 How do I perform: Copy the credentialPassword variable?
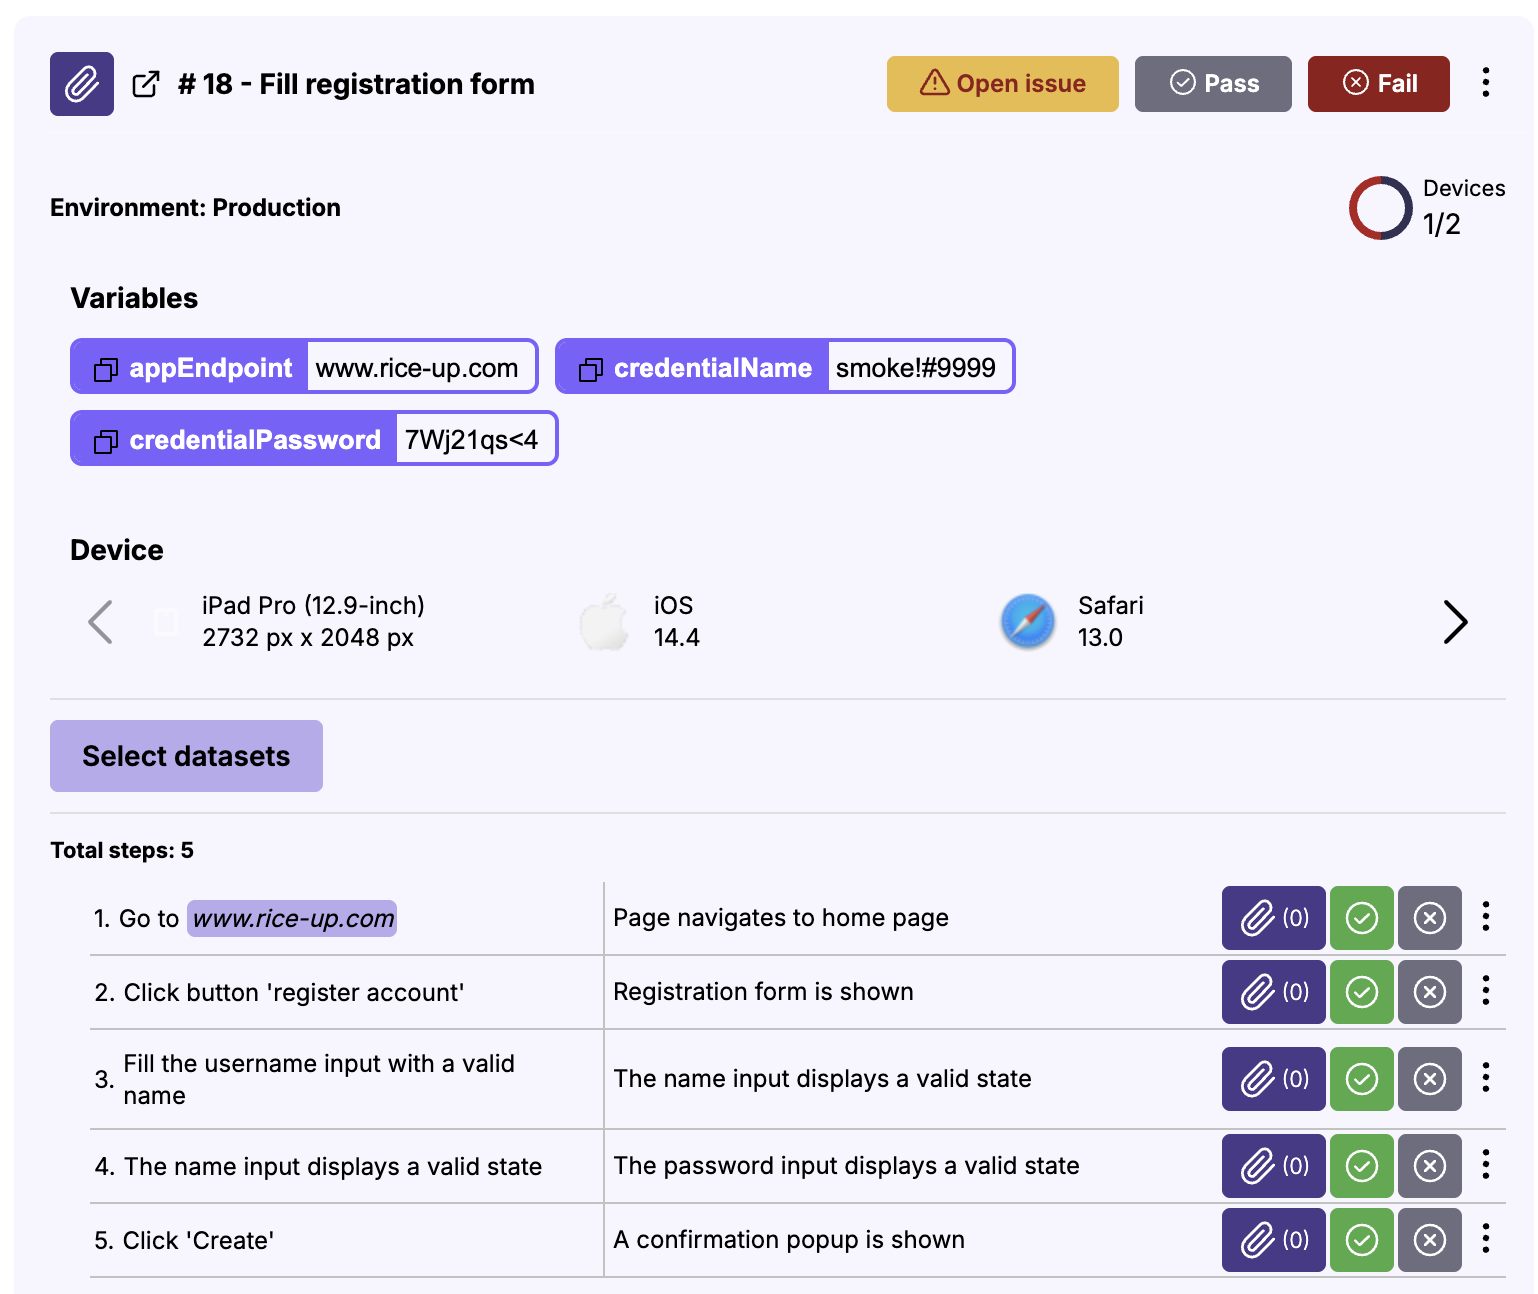pyautogui.click(x=106, y=441)
